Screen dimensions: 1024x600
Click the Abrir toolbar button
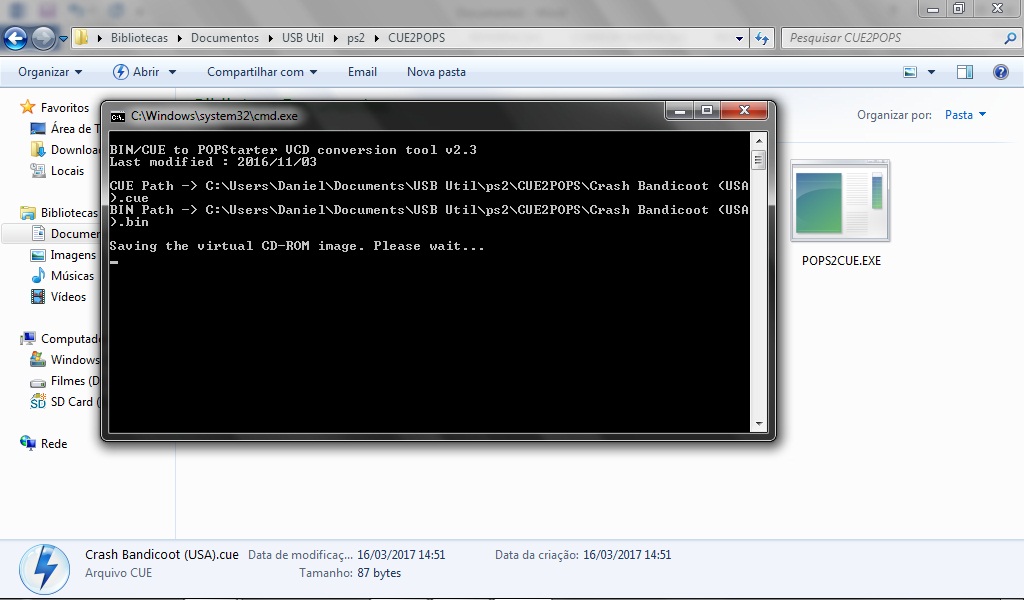(145, 72)
